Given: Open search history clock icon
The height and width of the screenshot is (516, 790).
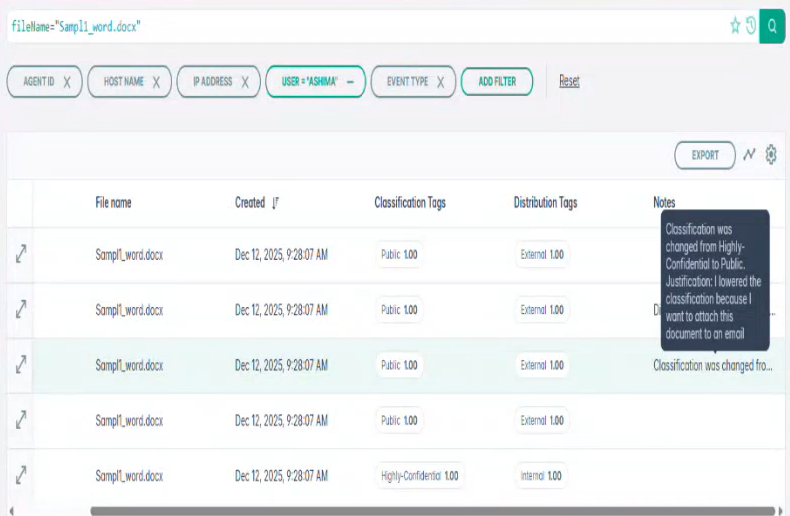Looking at the screenshot, I should (750, 26).
